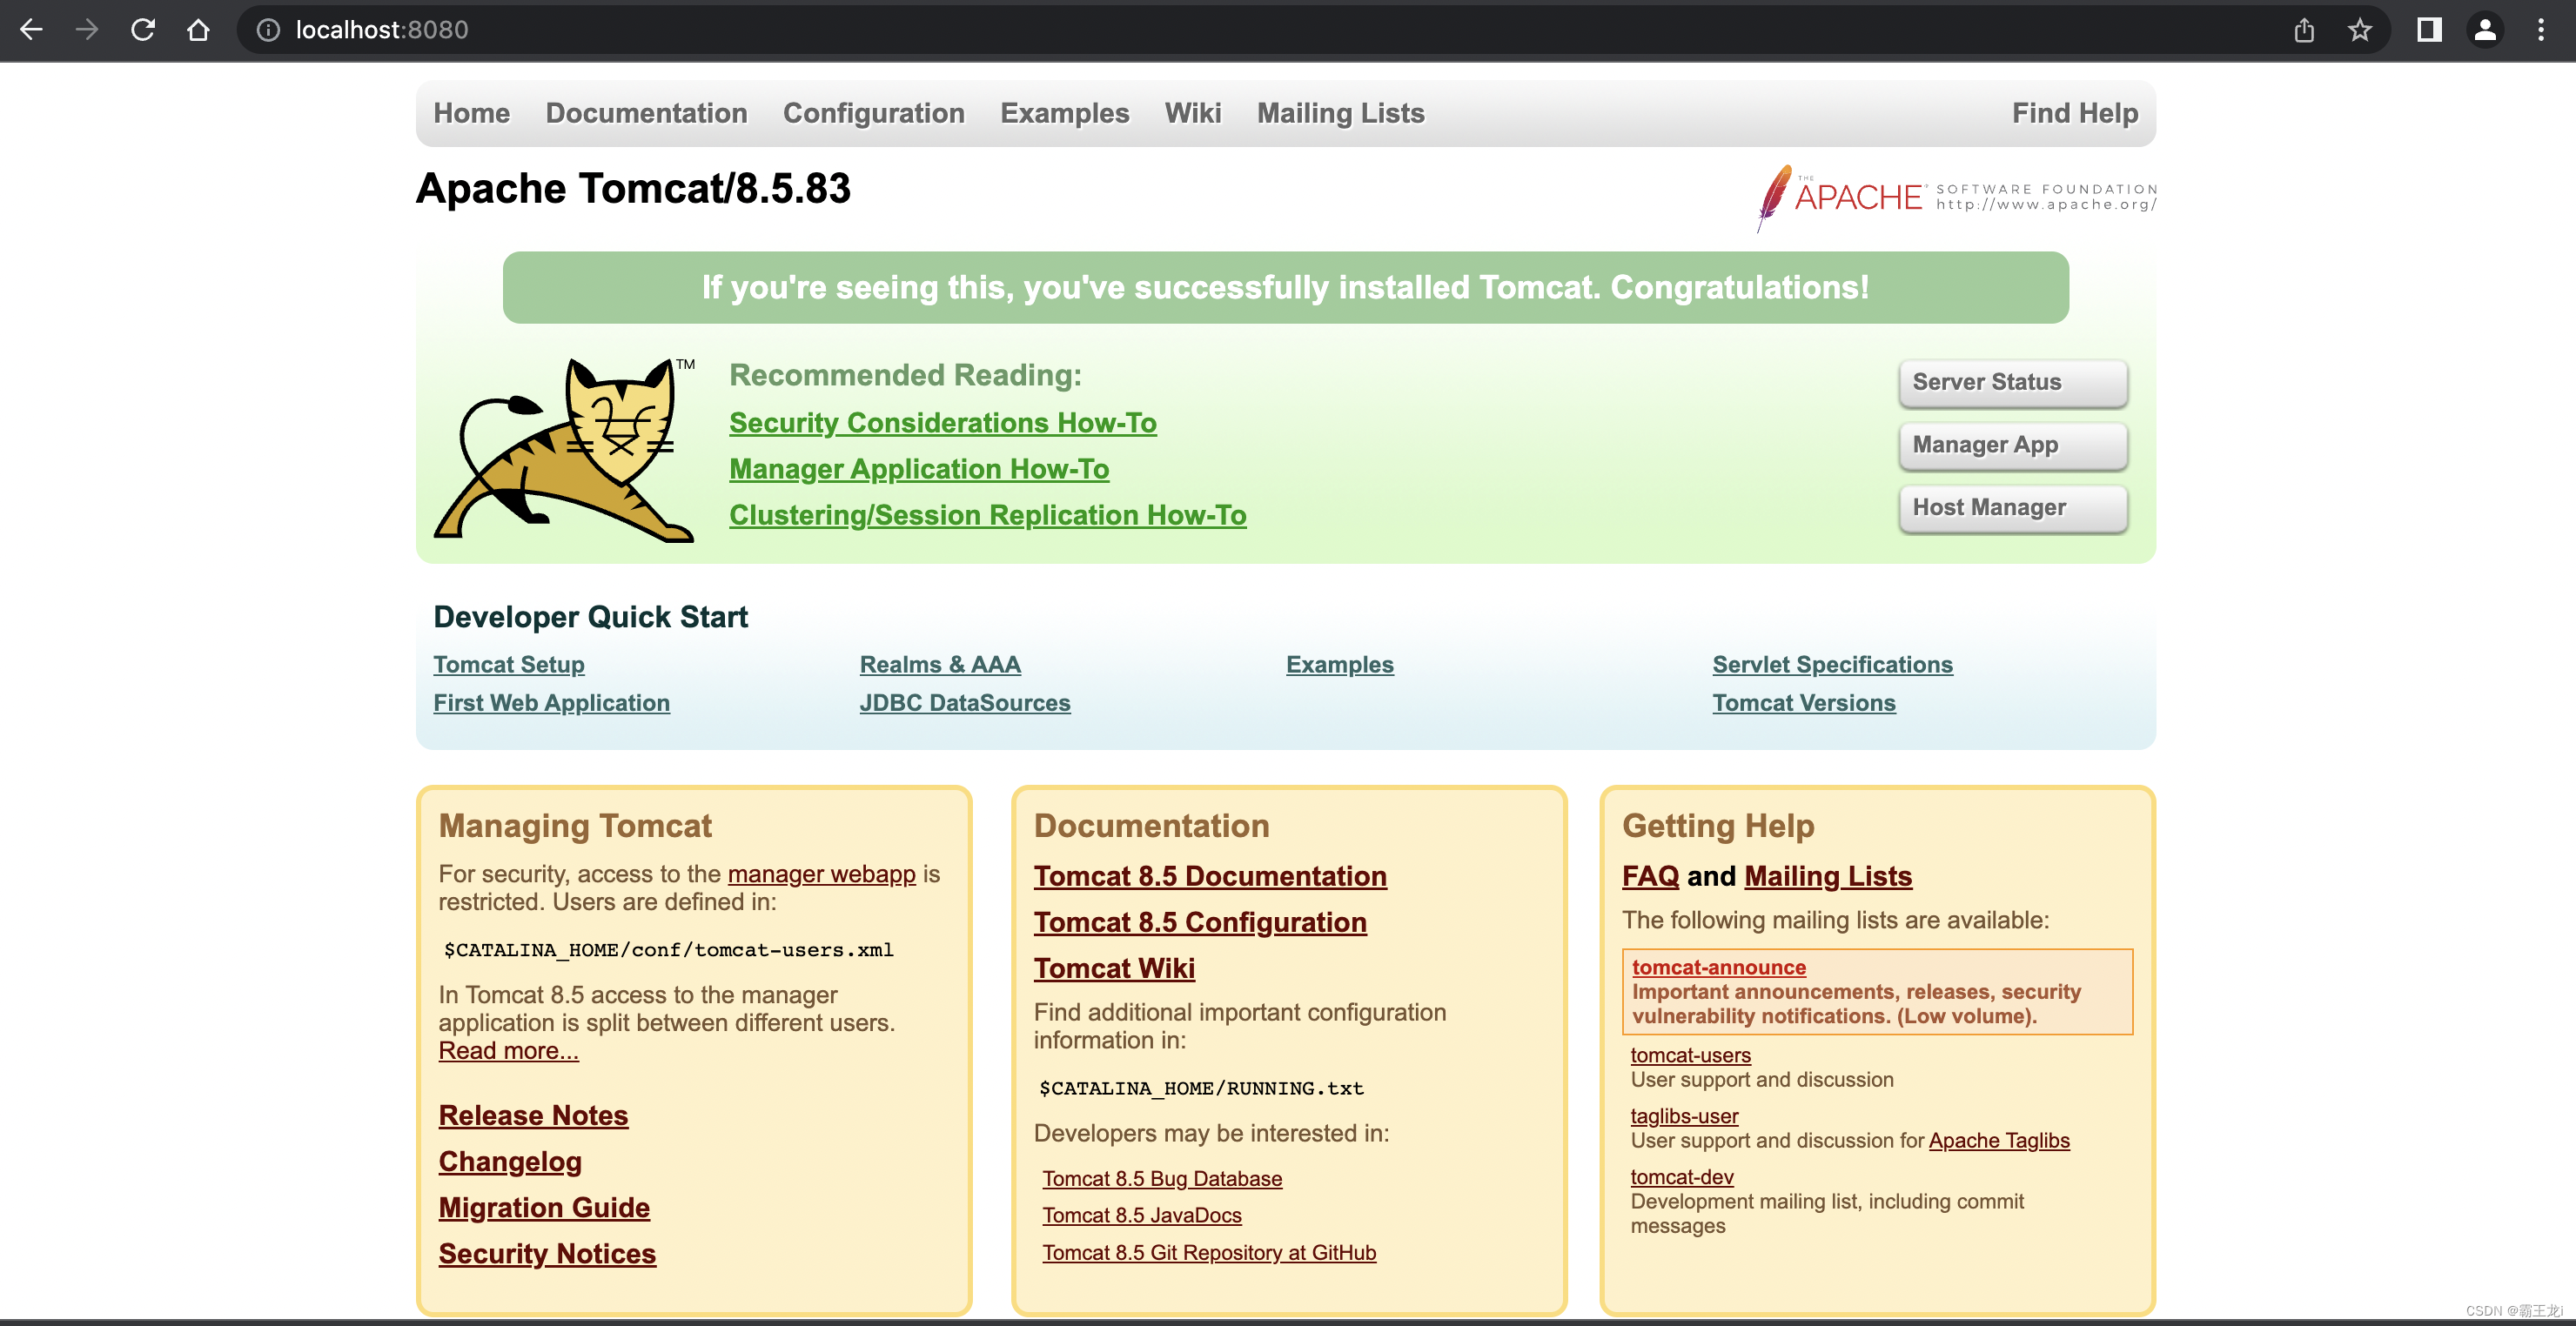Reload the page with refresh icon

click(x=143, y=30)
